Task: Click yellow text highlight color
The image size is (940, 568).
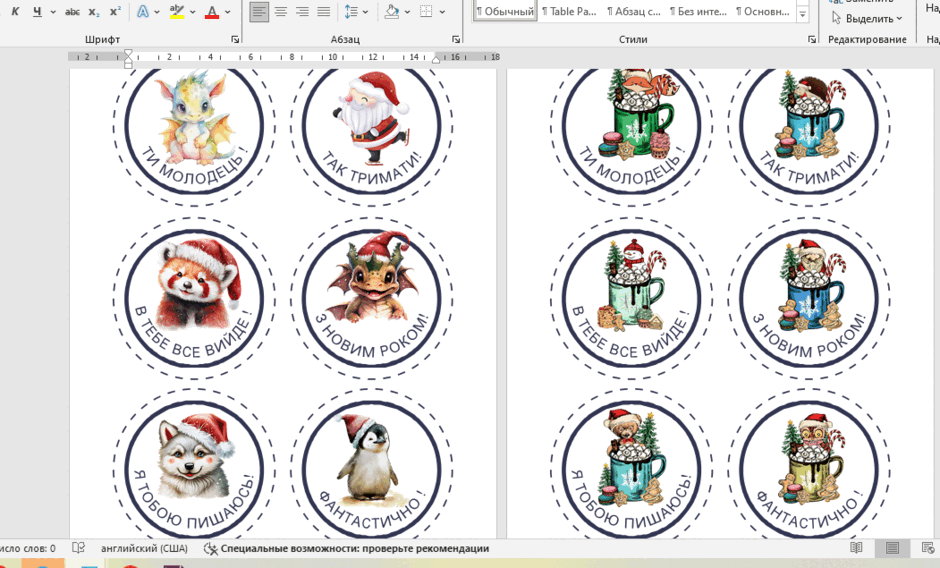Action: click(177, 11)
